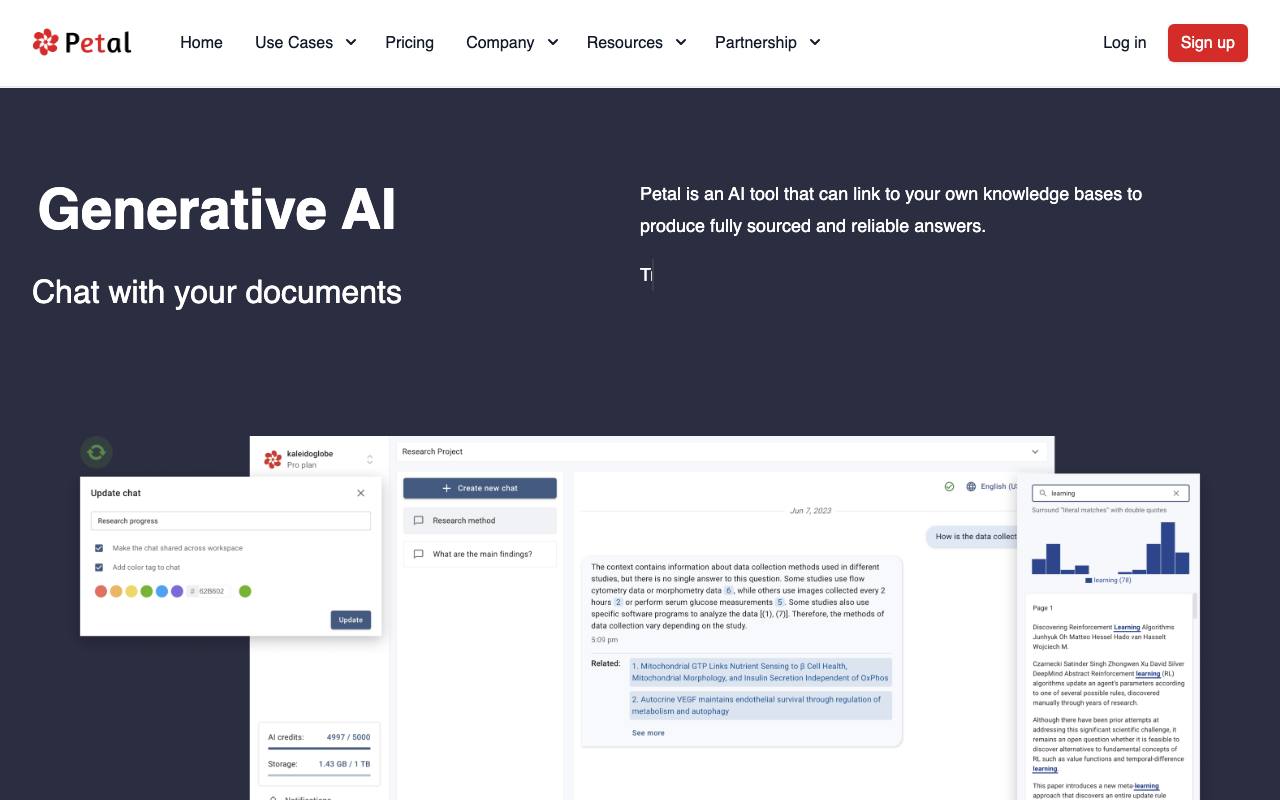Click the kaleidoglobe workspace logo
This screenshot has width=1280, height=800.
click(273, 459)
